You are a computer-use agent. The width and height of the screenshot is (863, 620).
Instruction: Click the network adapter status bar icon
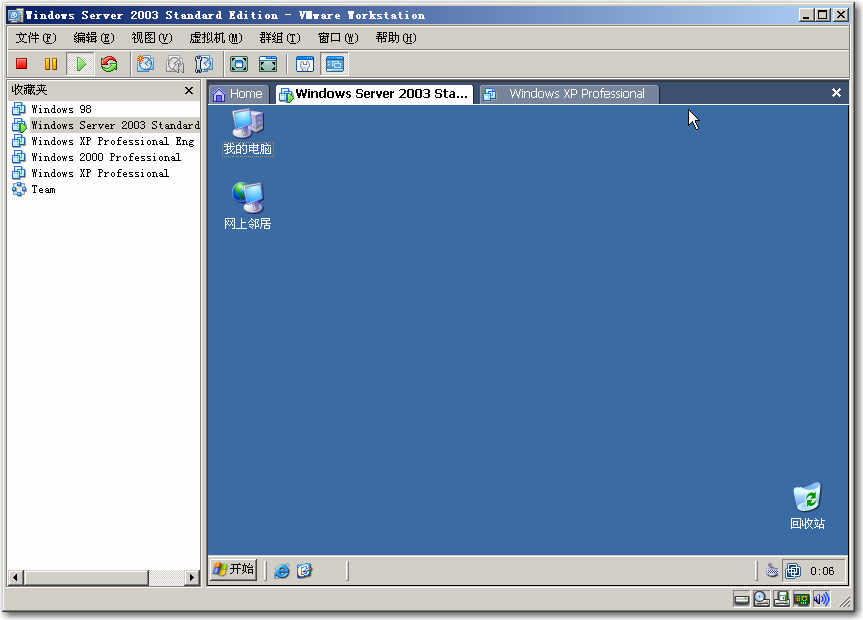(801, 599)
